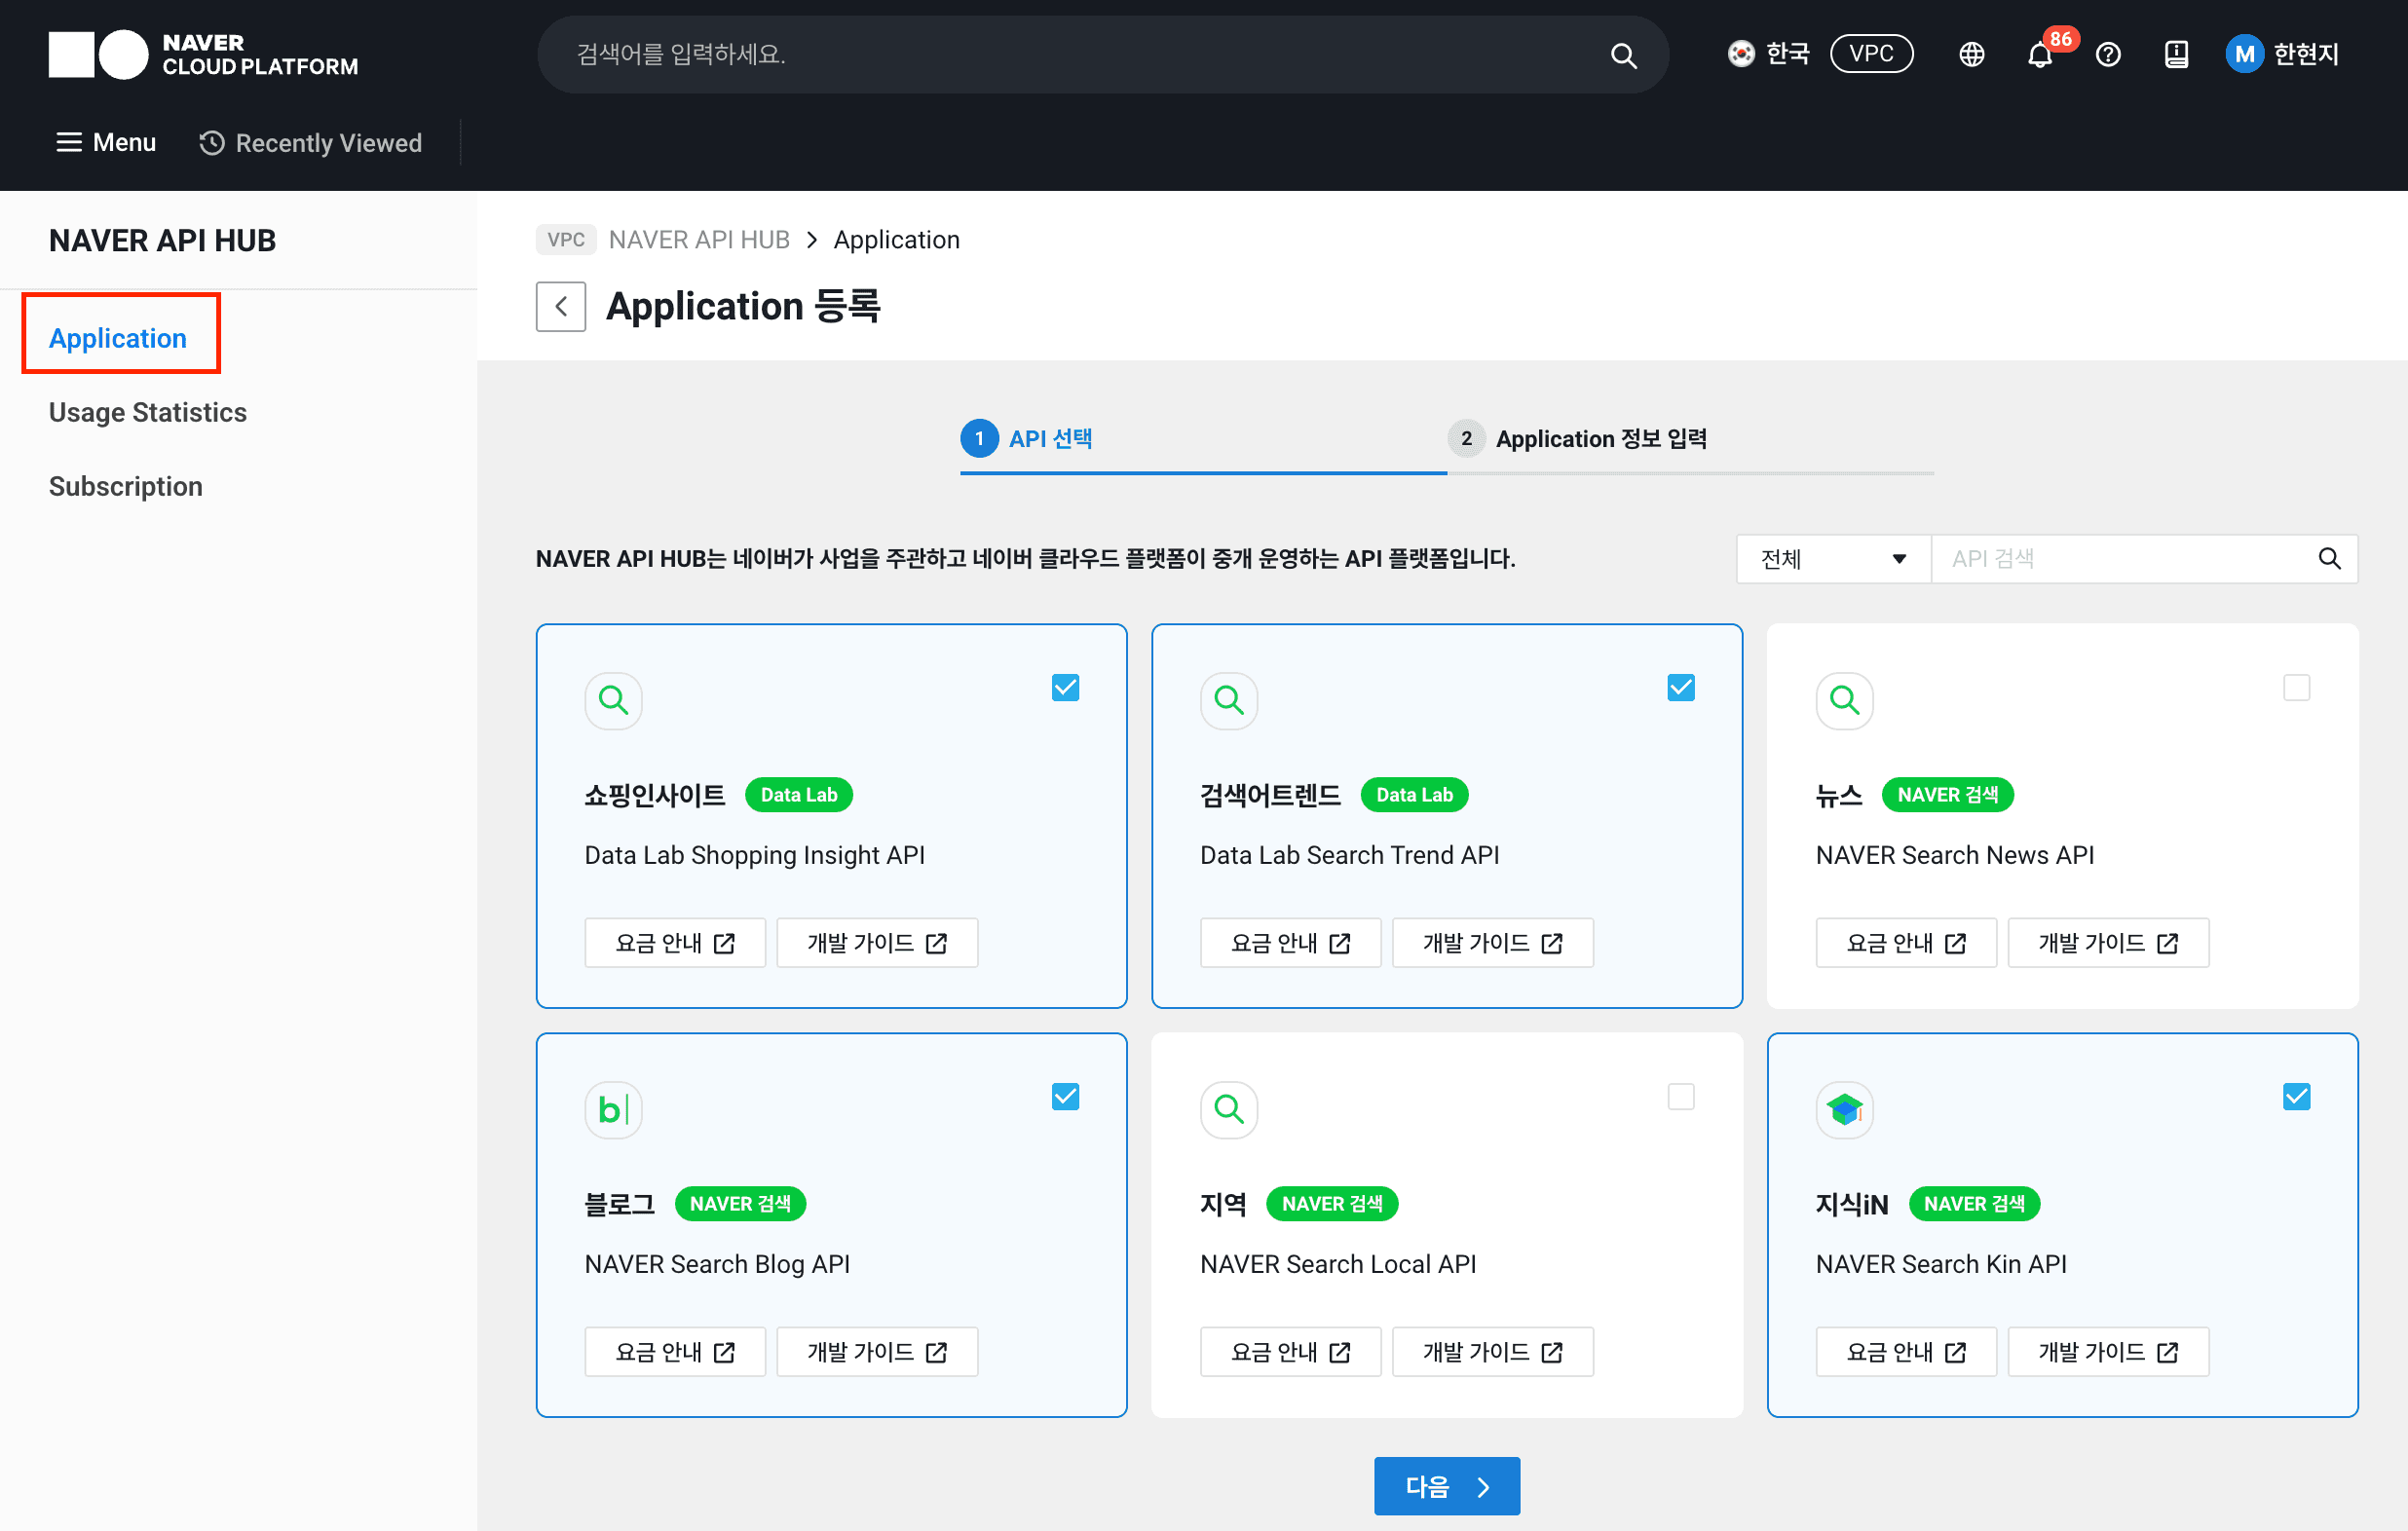Open the help question mark icon
This screenshot has width=2408, height=1531.
2108,54
